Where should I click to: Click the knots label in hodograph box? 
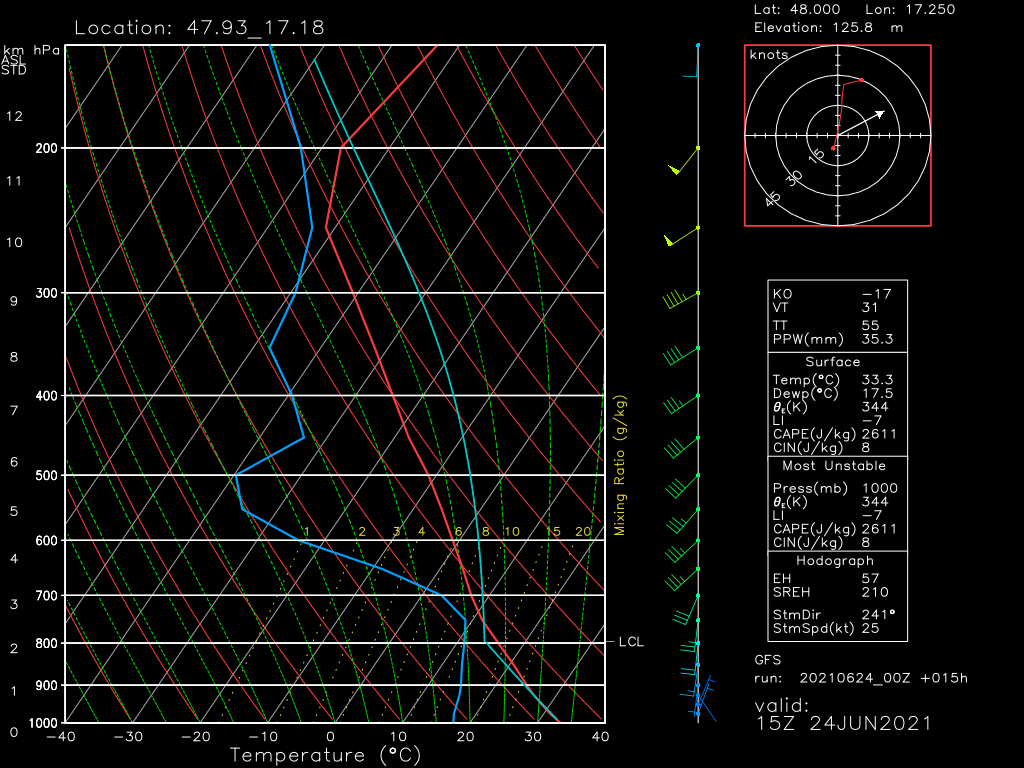coord(769,55)
